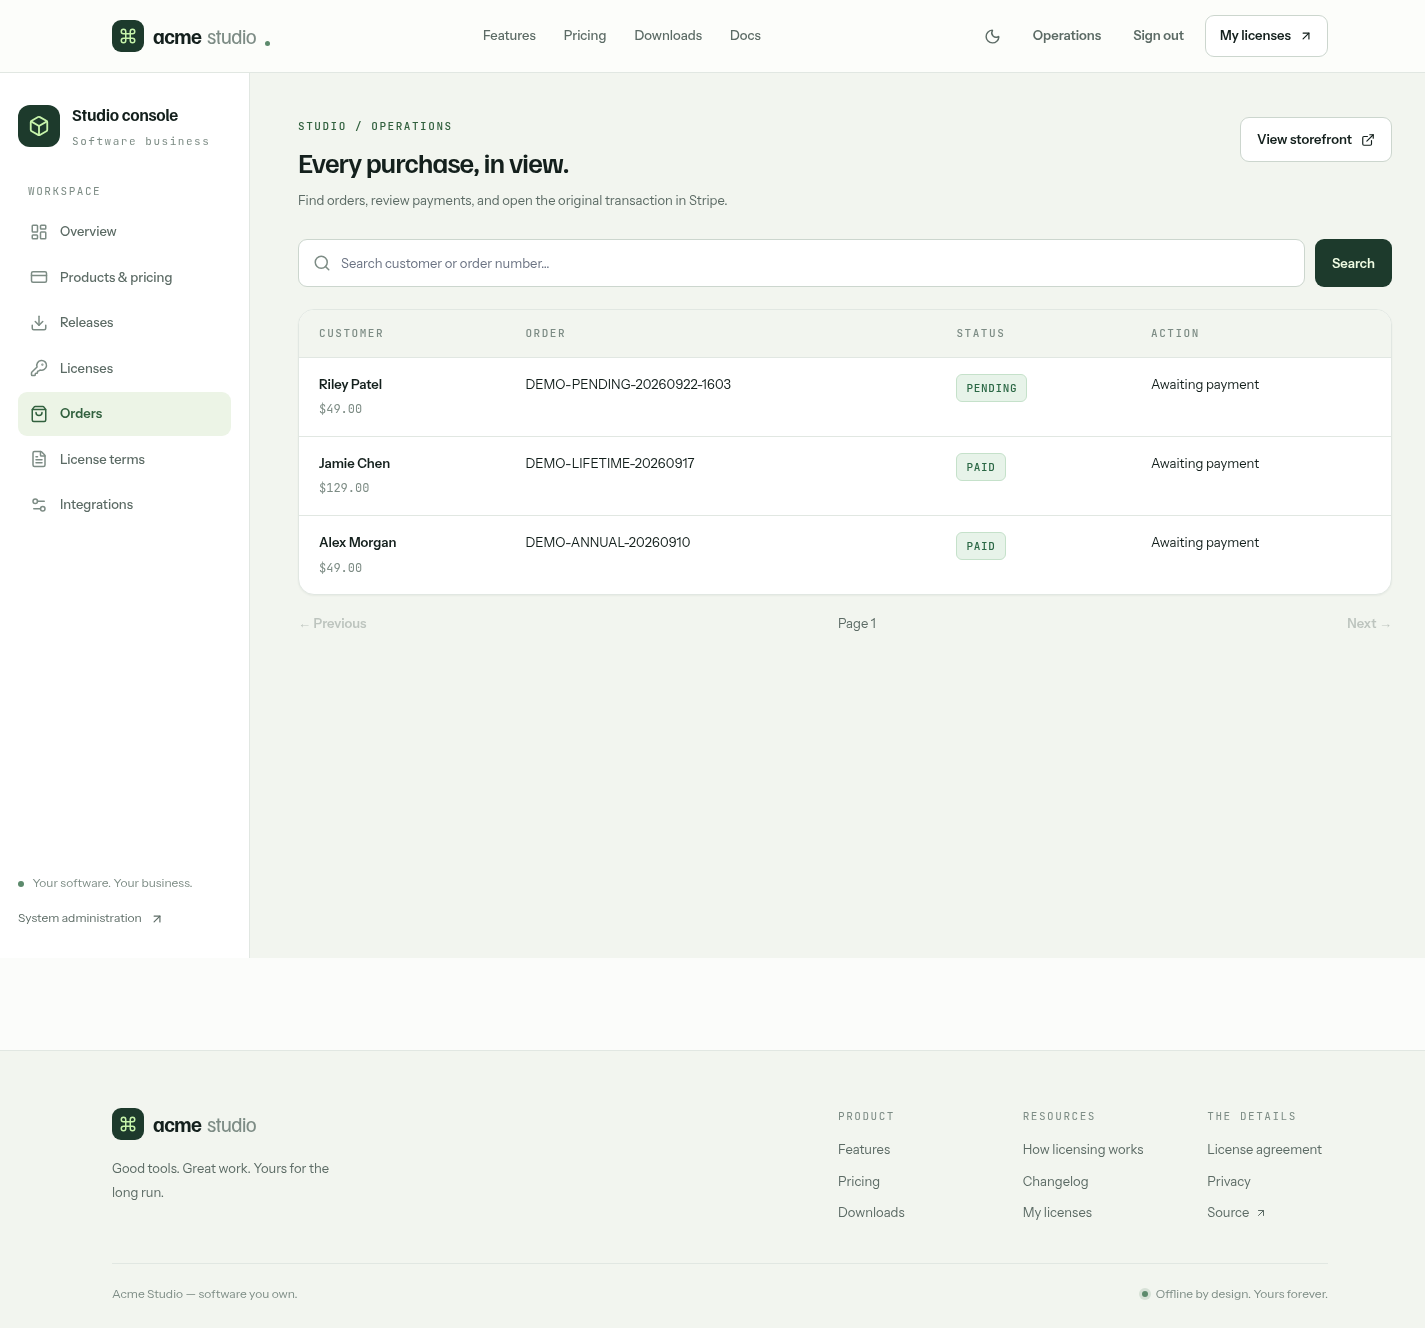This screenshot has width=1425, height=1328.
Task: Click the external link icon on View storefront
Action: (x=1368, y=140)
